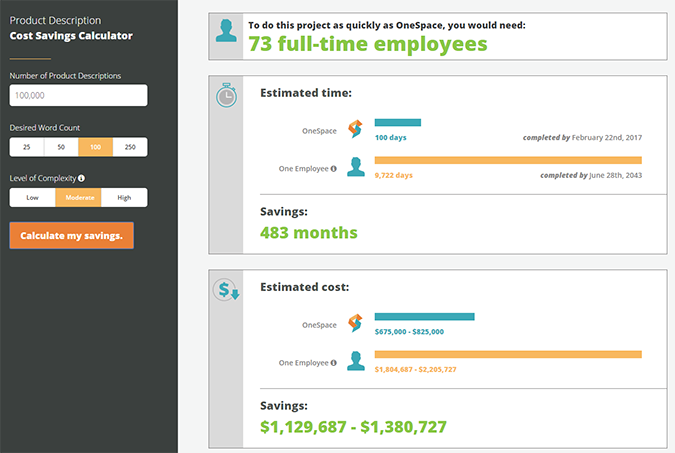
Task: Click the '483 months' savings value
Action: pyautogui.click(x=309, y=233)
